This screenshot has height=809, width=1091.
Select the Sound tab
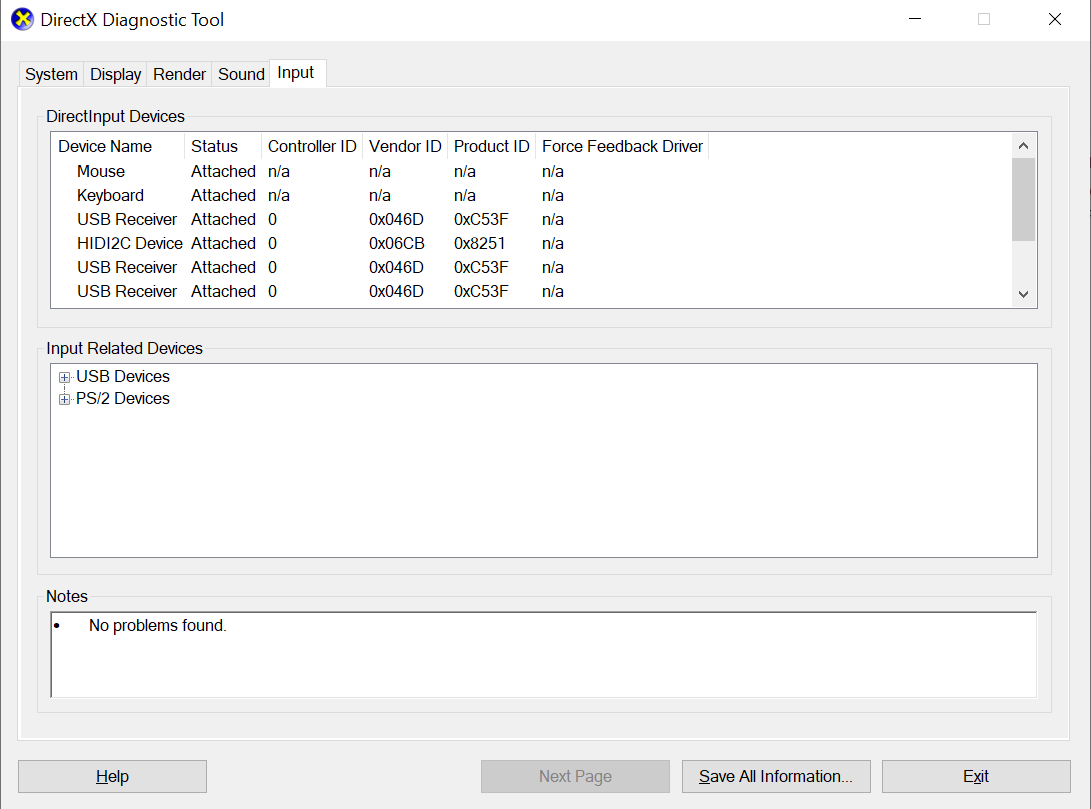[241, 74]
